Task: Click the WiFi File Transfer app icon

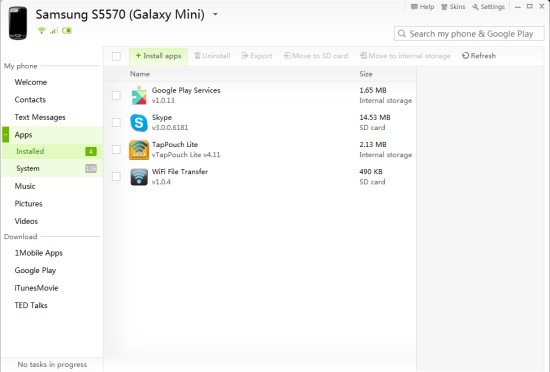Action: click(139, 177)
